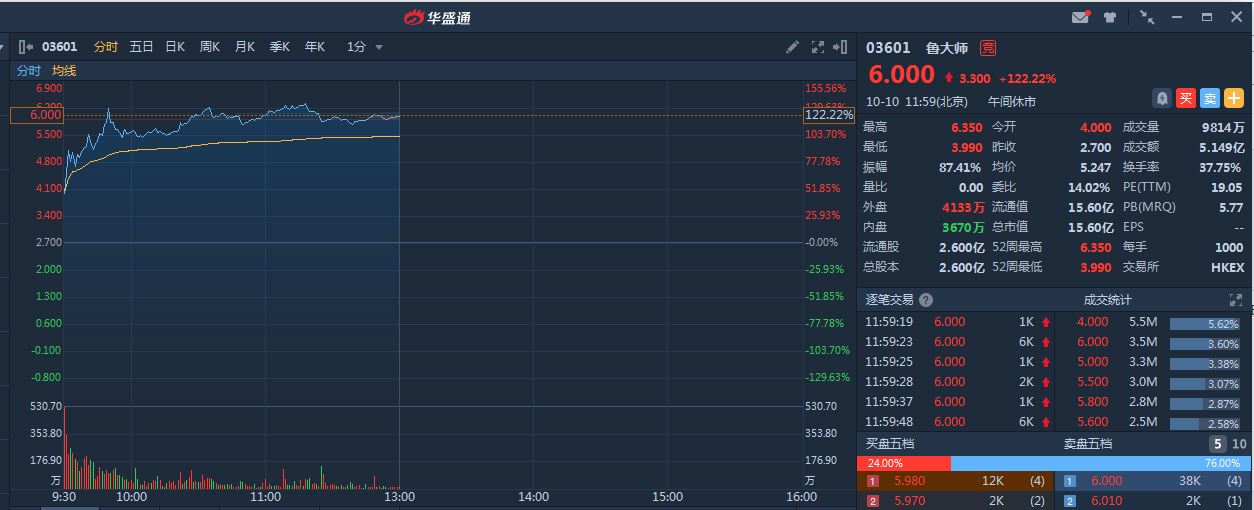The height and width of the screenshot is (510, 1254).
Task: Add stock to watchlist with plus icon
Action: (1233, 98)
